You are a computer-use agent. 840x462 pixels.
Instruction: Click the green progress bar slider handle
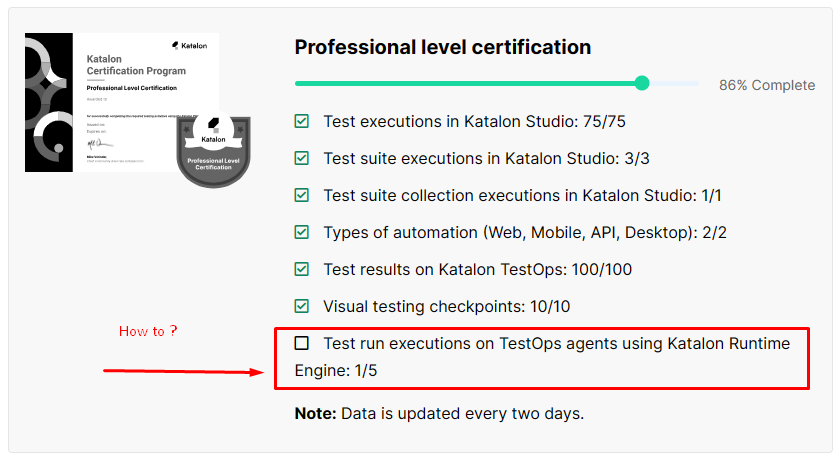click(642, 83)
